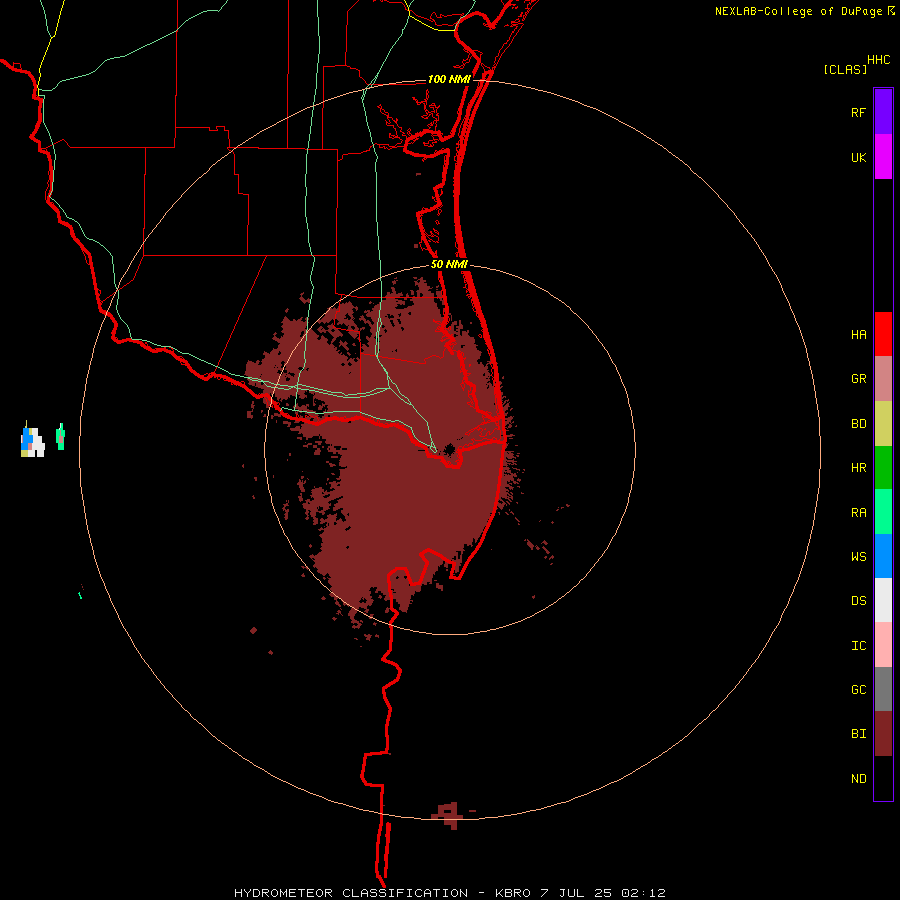900x900 pixels.
Task: Click the Hydrometeor Classification KBRO title text
Action: [450, 893]
